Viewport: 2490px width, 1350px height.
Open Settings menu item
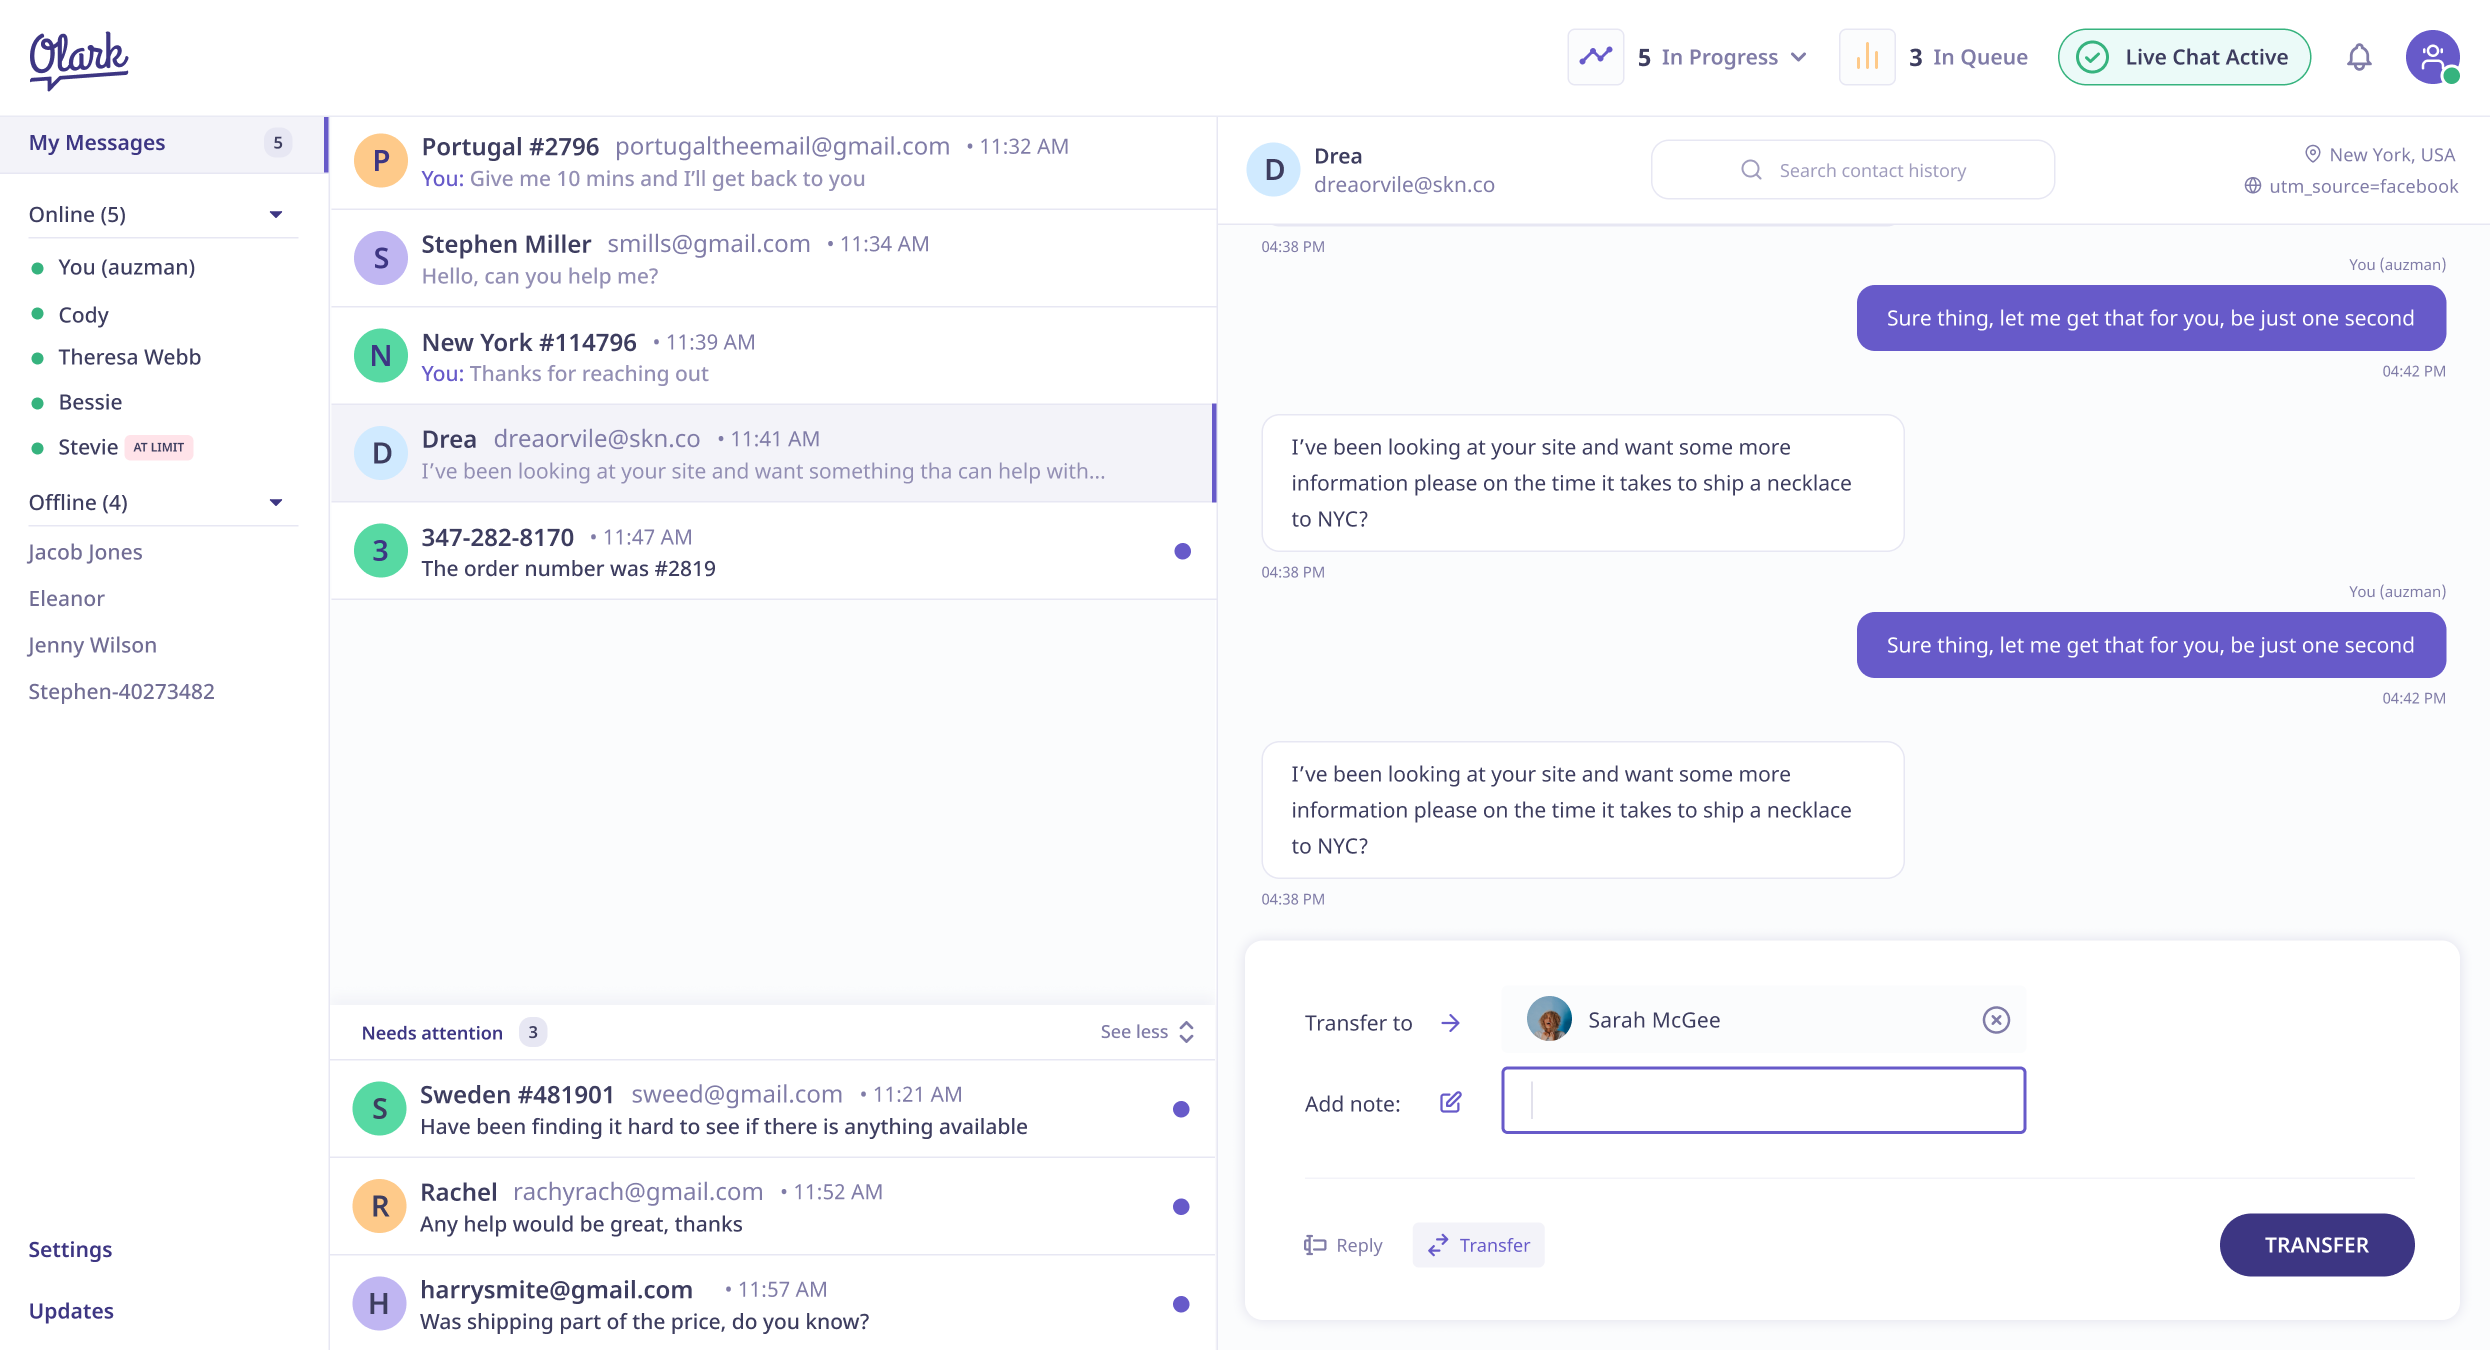[70, 1247]
